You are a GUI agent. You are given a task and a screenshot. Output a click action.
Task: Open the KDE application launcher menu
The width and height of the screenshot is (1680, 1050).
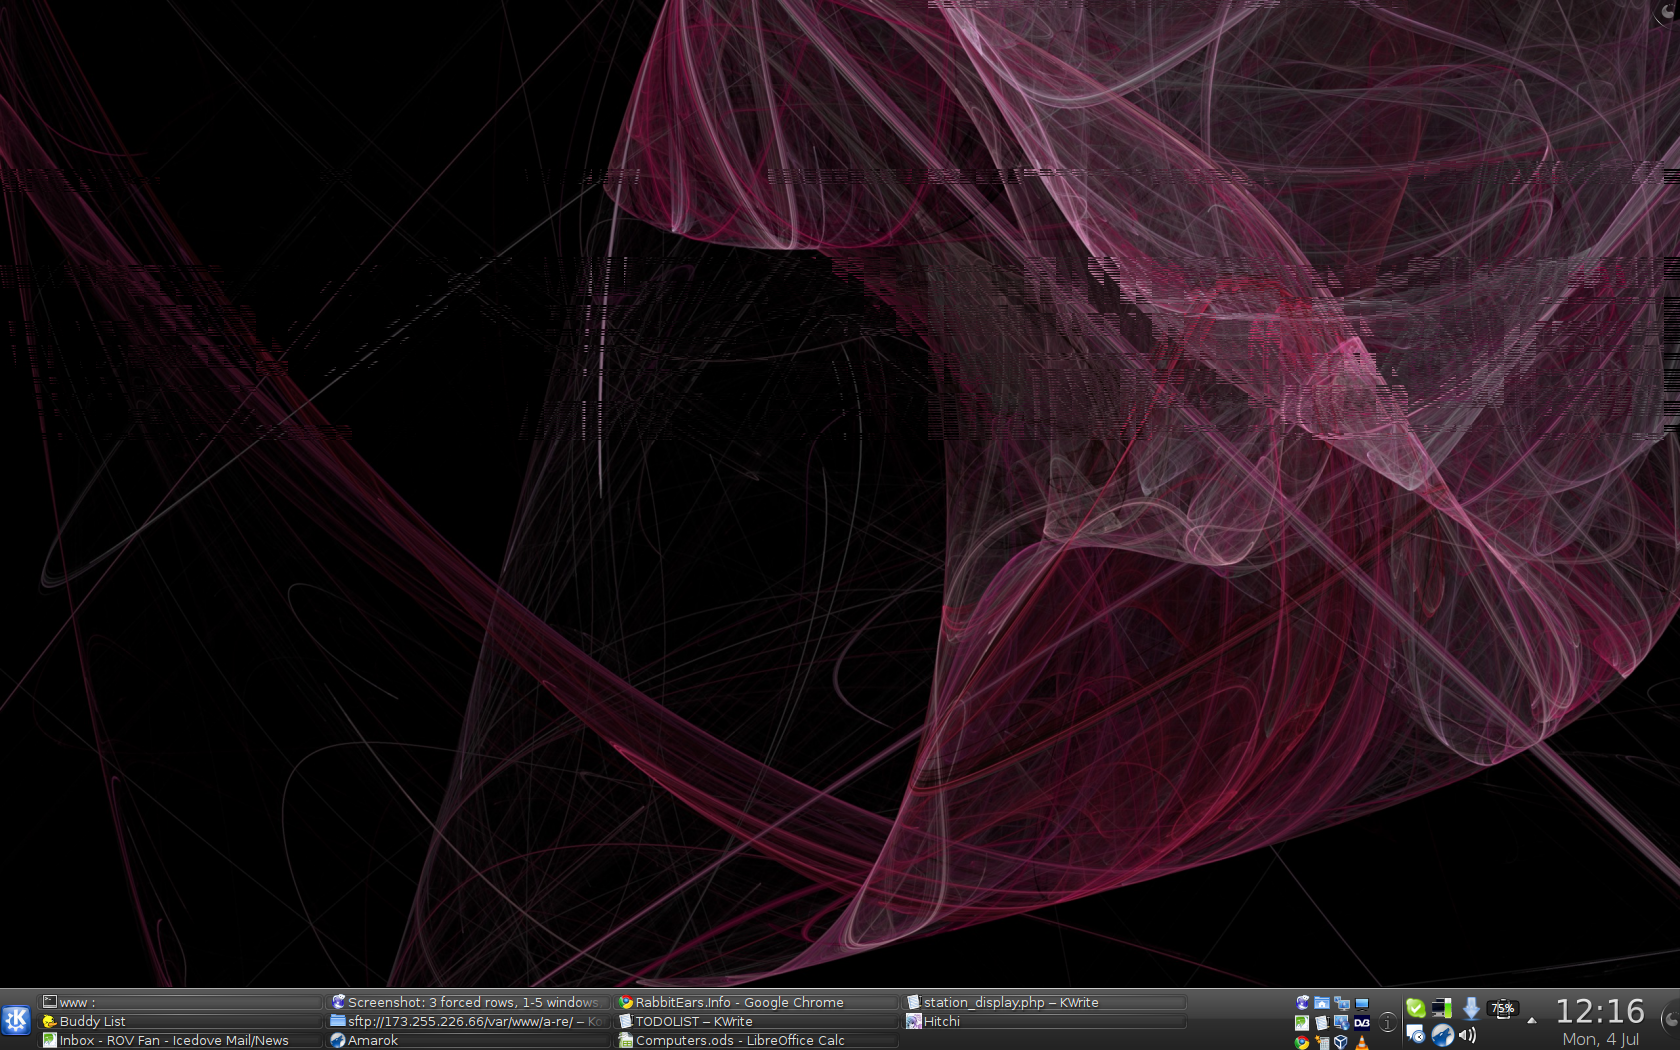[x=16, y=1020]
